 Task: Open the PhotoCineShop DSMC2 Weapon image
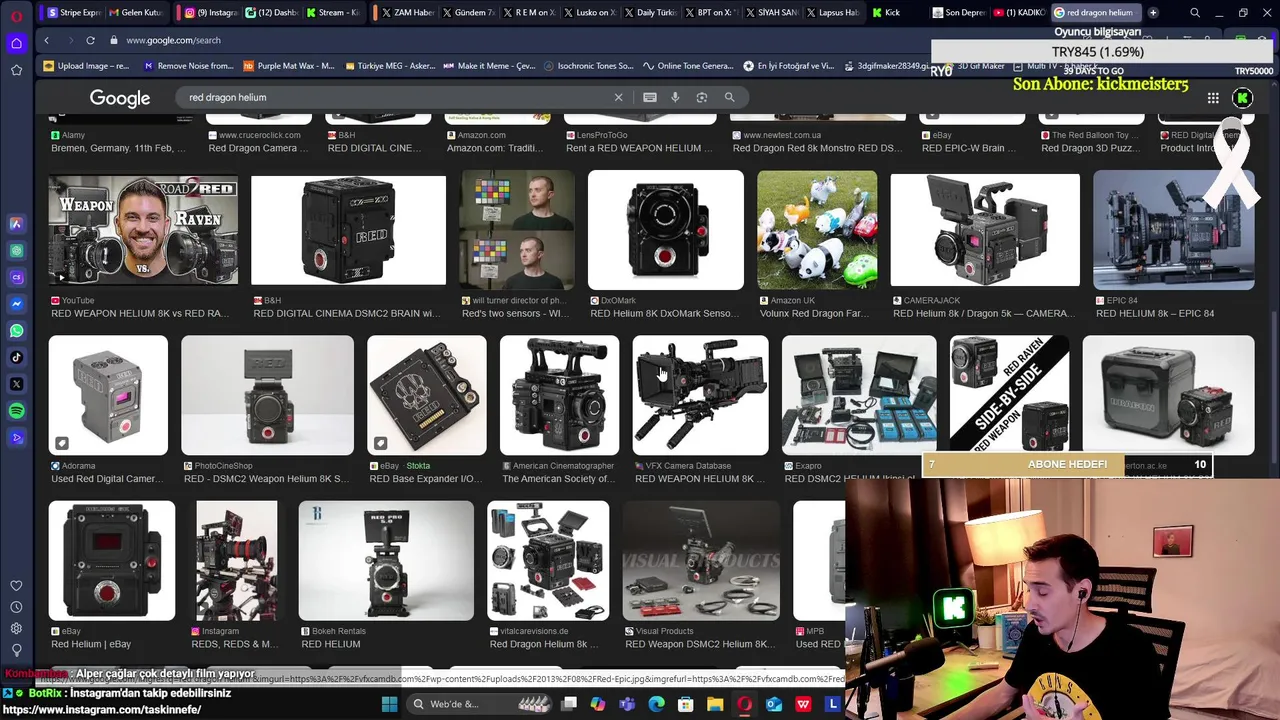click(267, 395)
